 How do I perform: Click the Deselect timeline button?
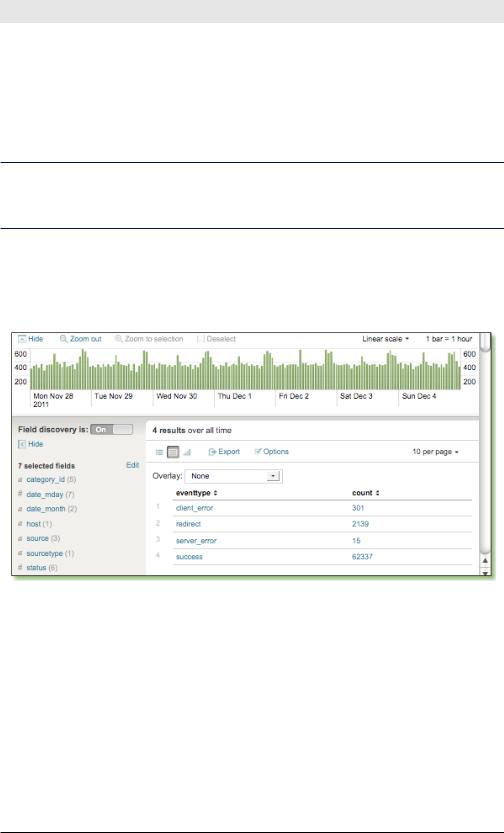(216, 339)
